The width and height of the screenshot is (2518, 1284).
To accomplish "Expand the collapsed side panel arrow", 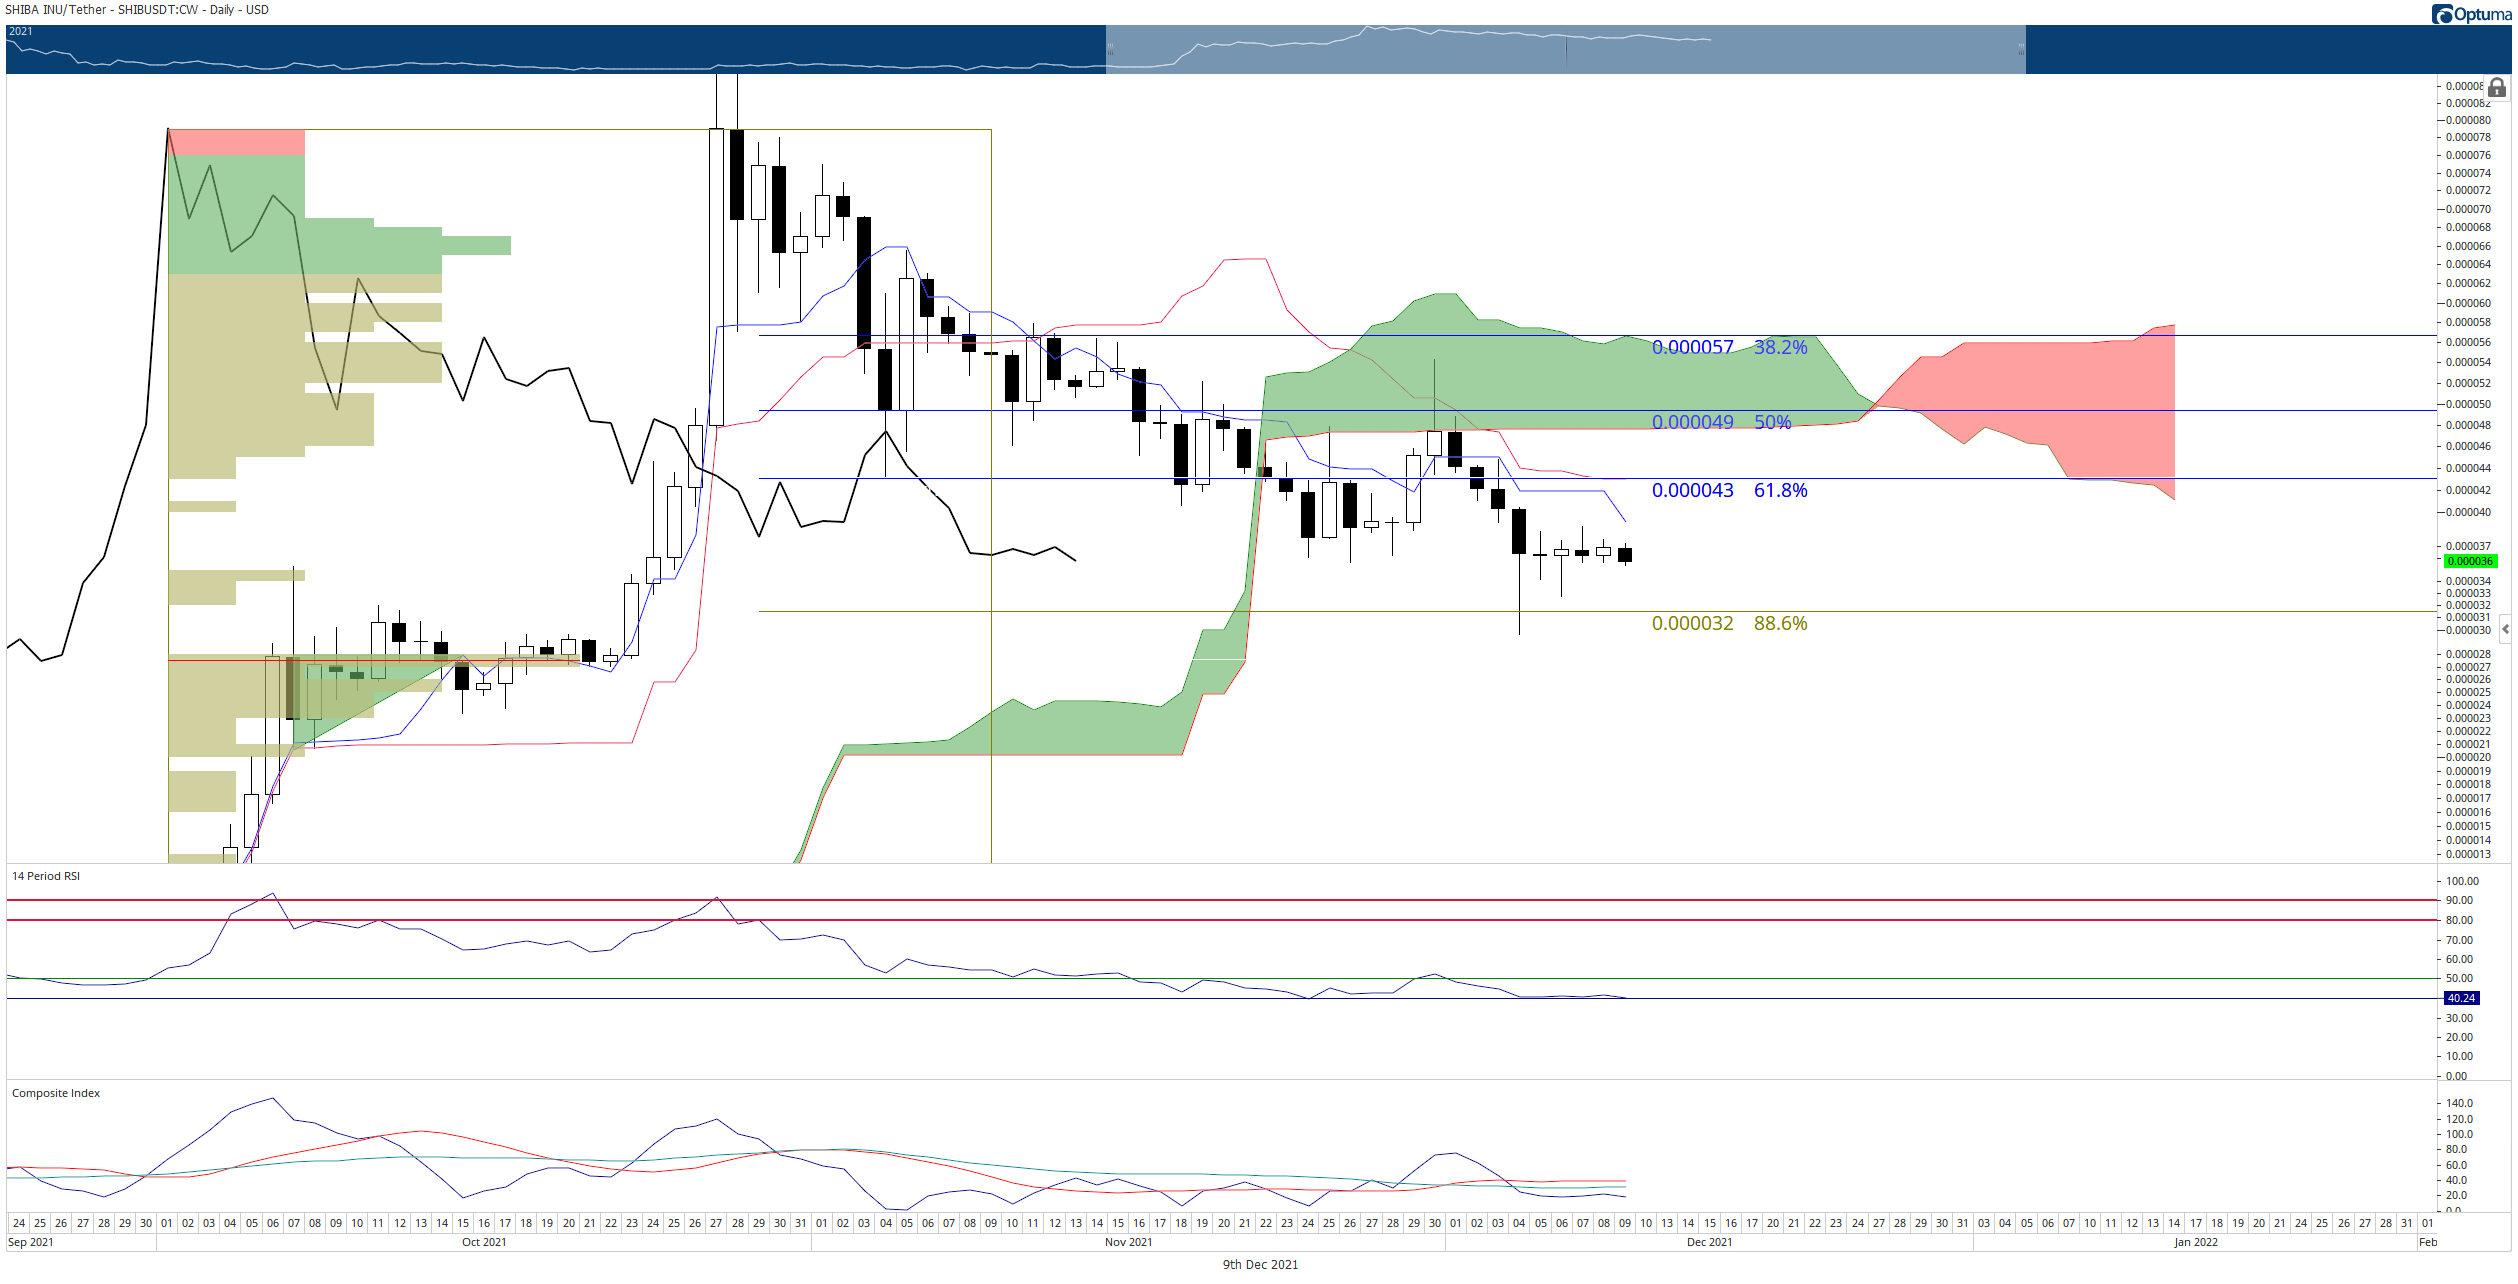I will (2505, 629).
